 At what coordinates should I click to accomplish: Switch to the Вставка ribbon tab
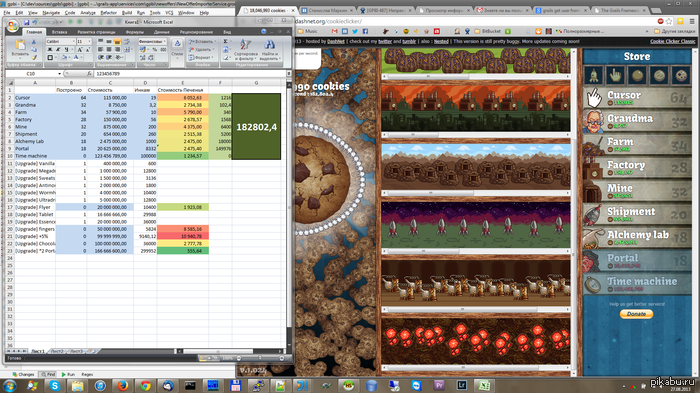pyautogui.click(x=59, y=32)
